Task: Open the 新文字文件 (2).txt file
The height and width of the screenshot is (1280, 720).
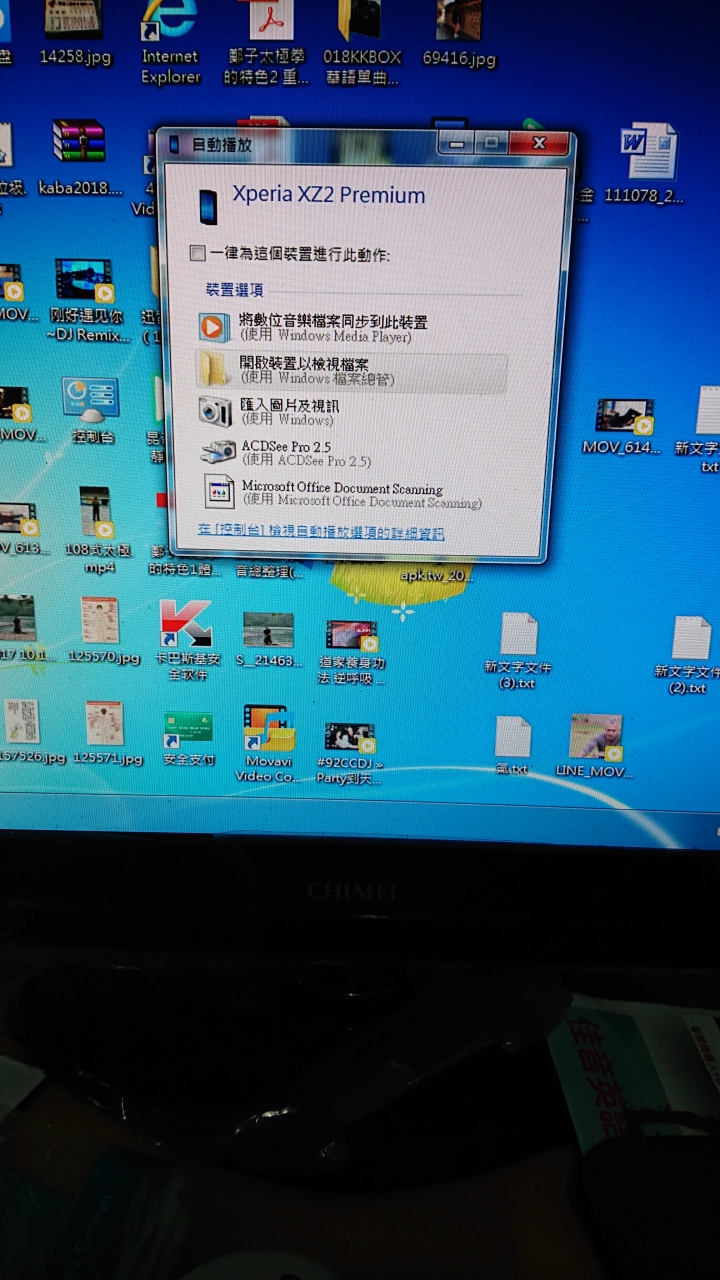Action: pos(689,655)
